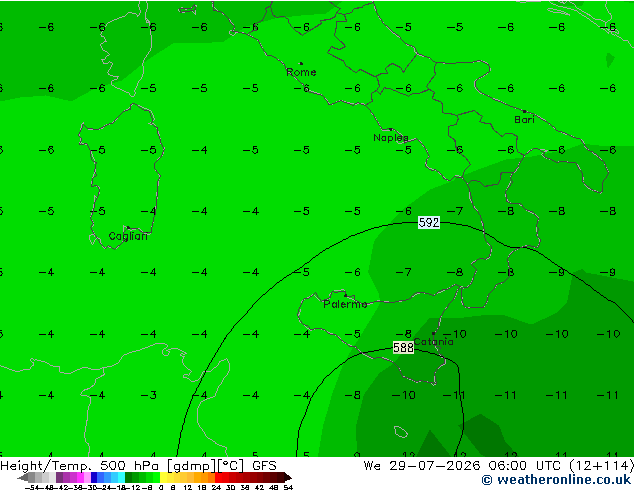Click the only -3 temperature value on the map

tap(149, 395)
